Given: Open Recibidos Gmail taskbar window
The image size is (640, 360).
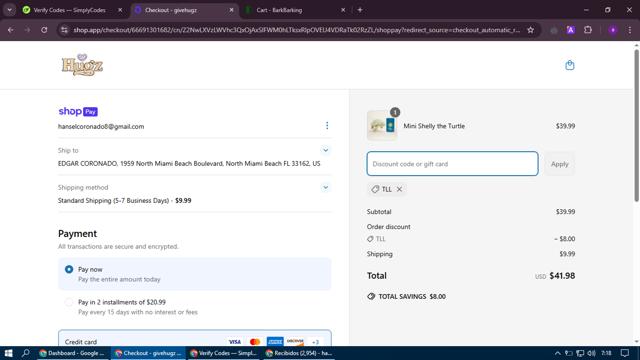Looking at the screenshot, I should pos(299,353).
